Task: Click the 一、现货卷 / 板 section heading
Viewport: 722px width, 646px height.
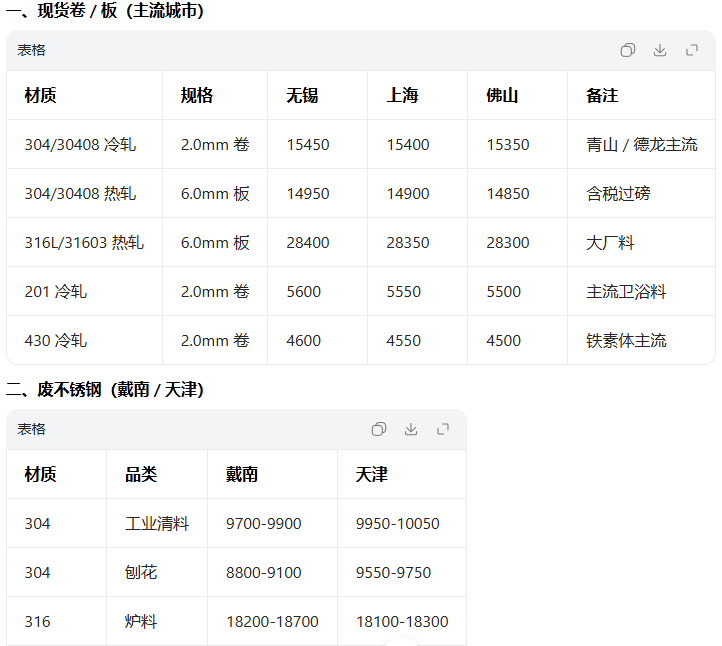Action: [105, 11]
